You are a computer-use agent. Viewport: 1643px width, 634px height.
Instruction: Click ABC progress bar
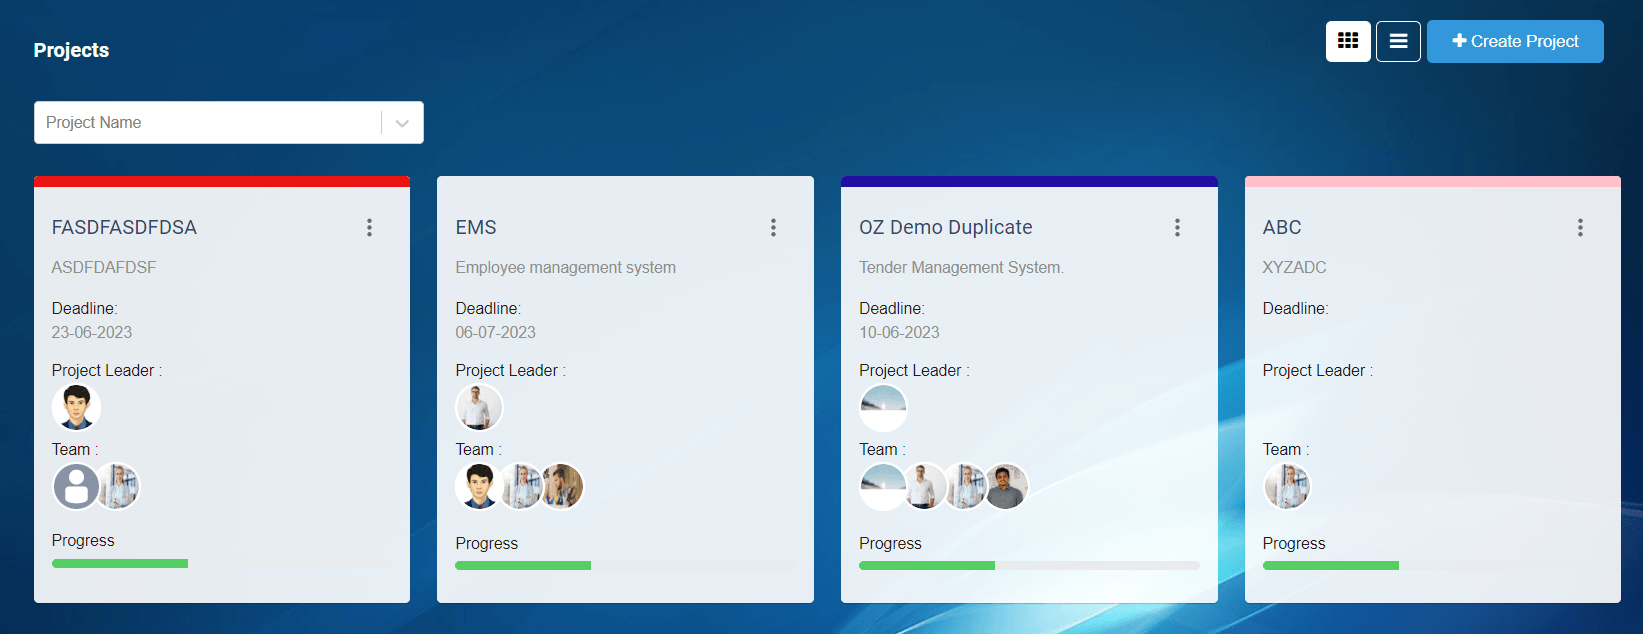point(1432,566)
